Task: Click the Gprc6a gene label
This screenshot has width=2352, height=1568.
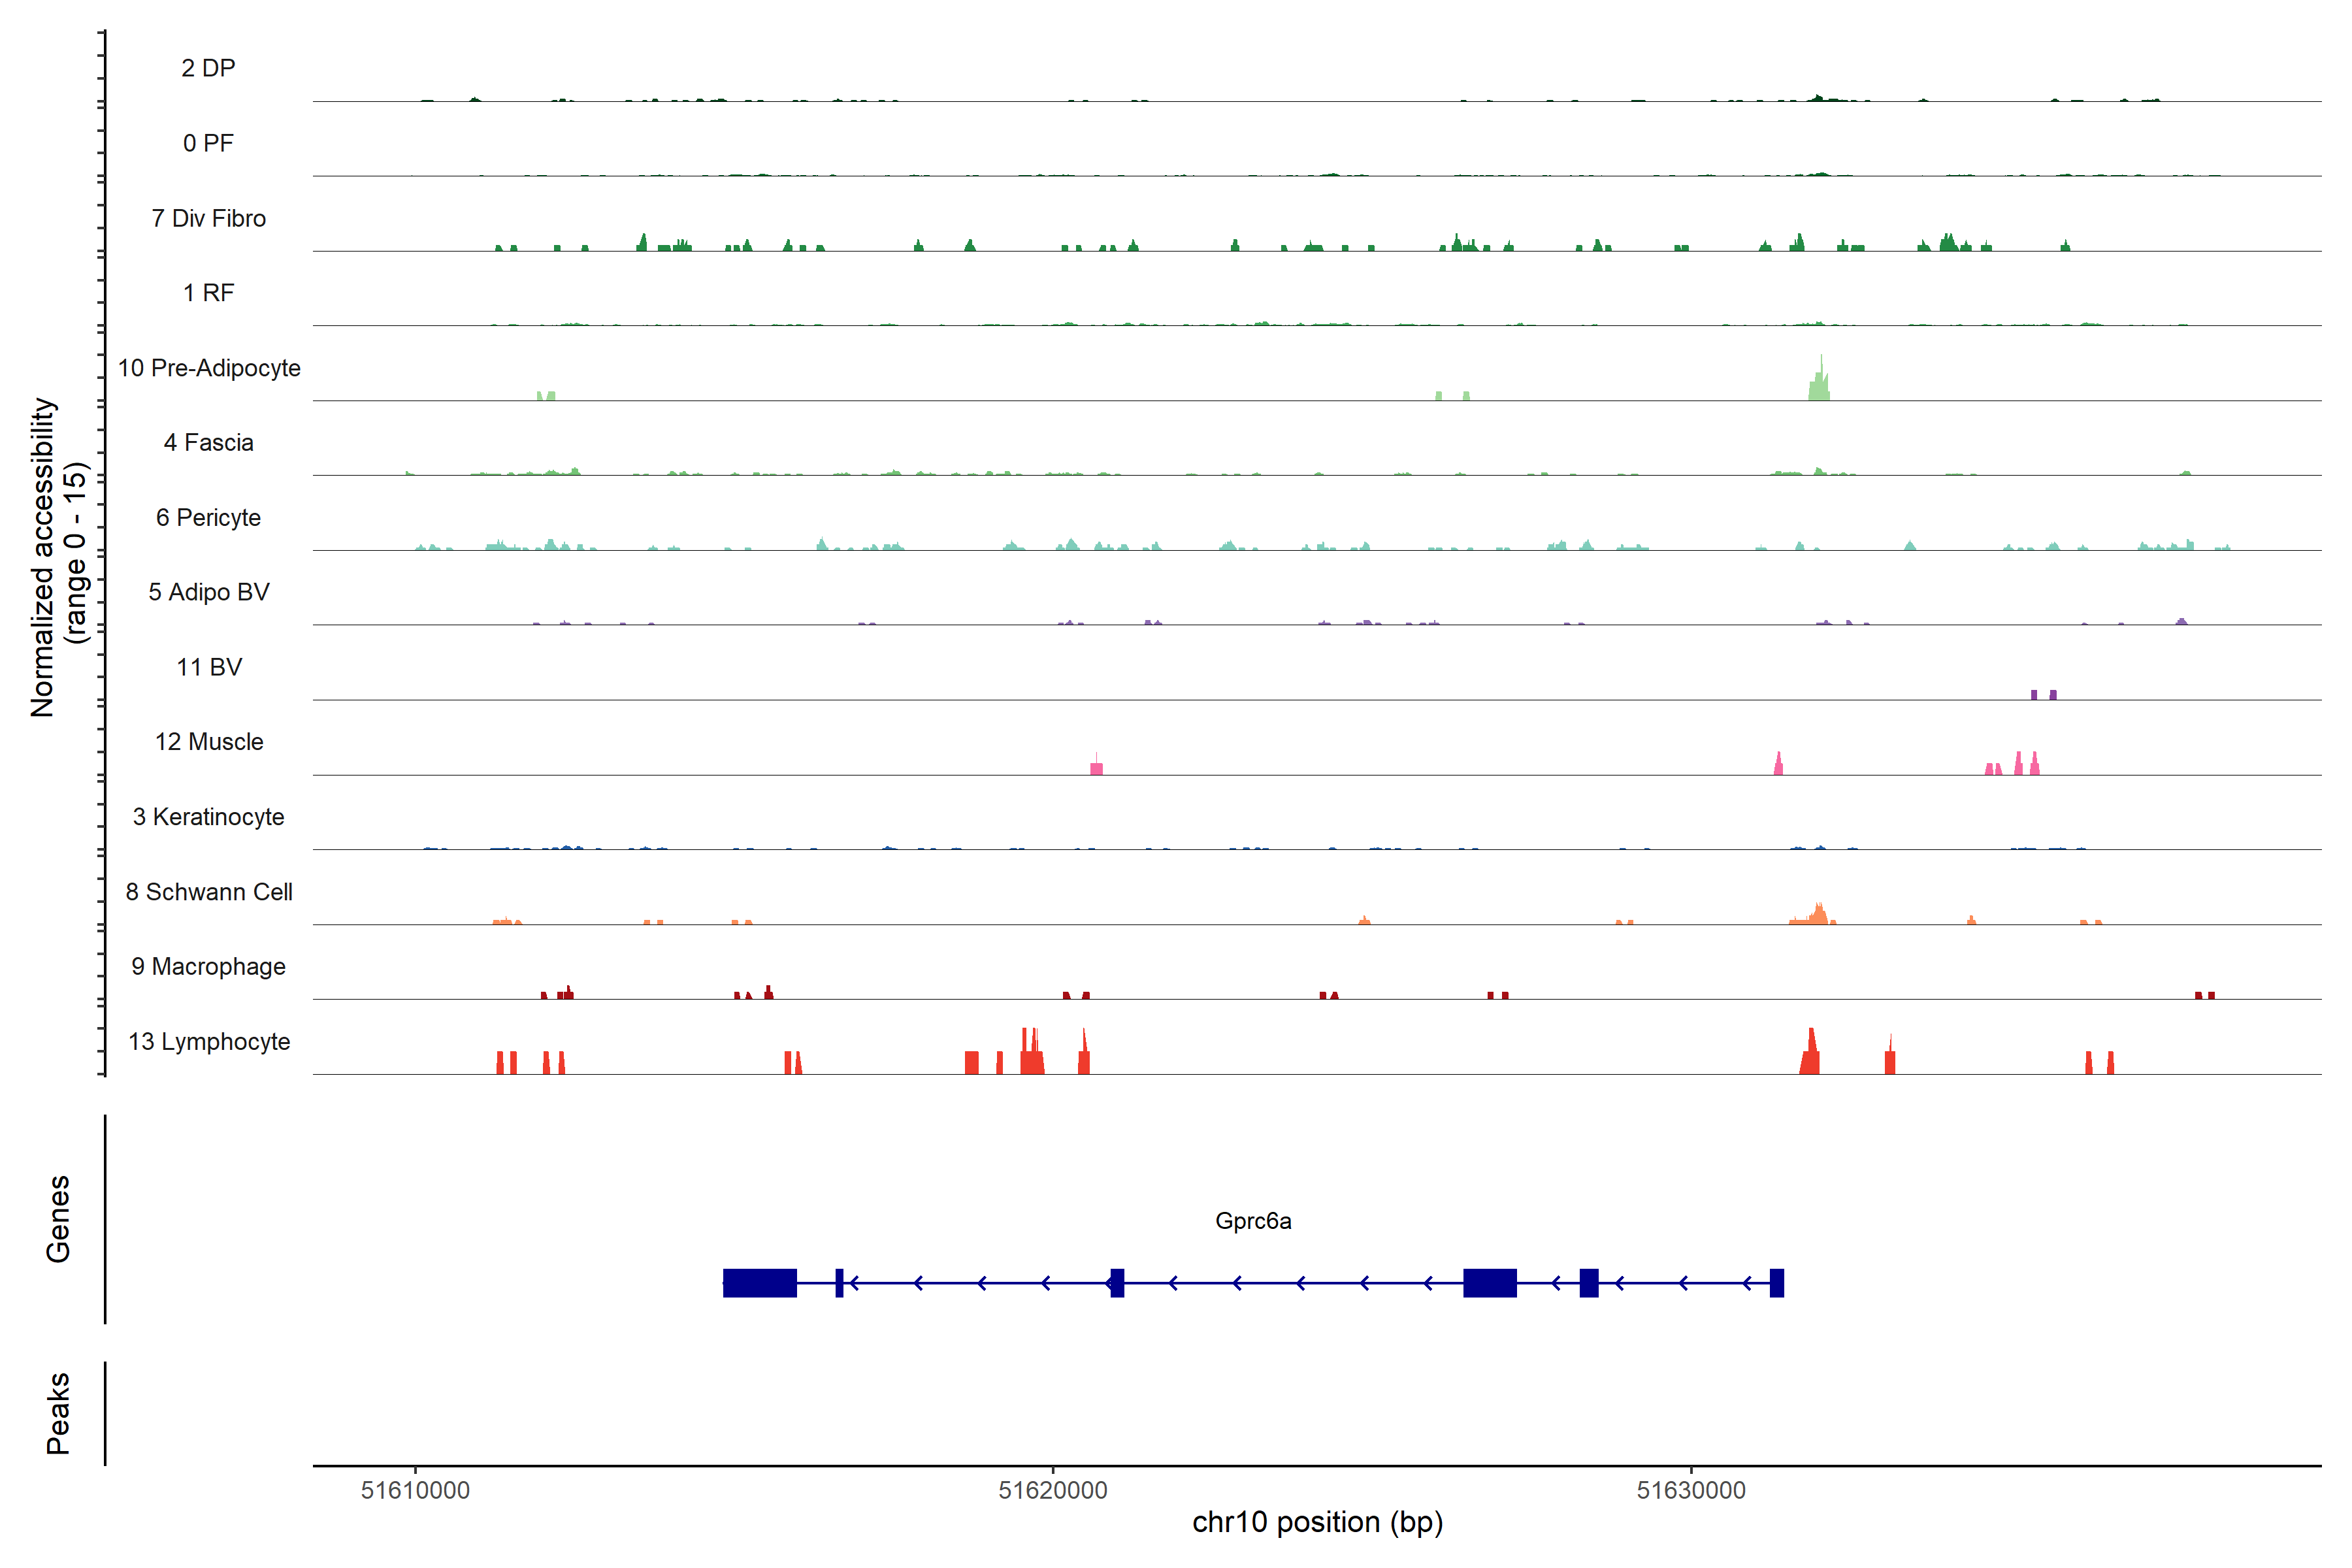Action: click(x=1253, y=1221)
